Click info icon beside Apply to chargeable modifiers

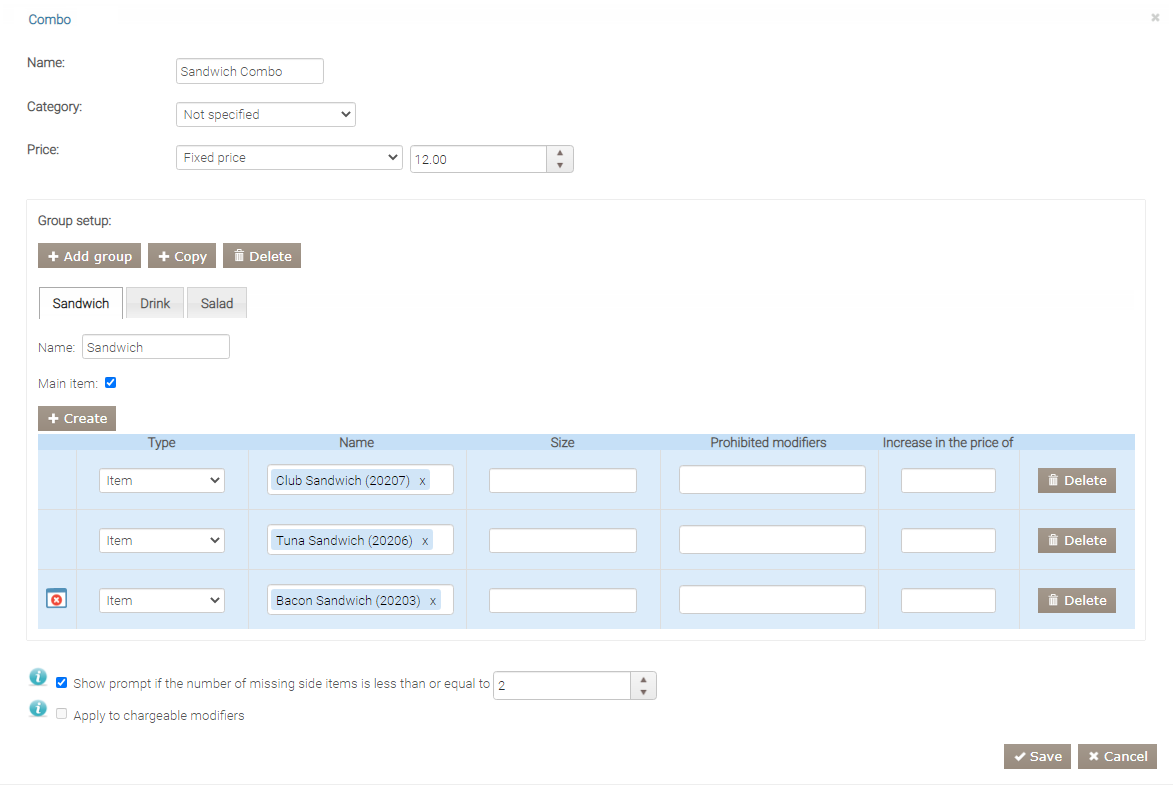click(38, 709)
